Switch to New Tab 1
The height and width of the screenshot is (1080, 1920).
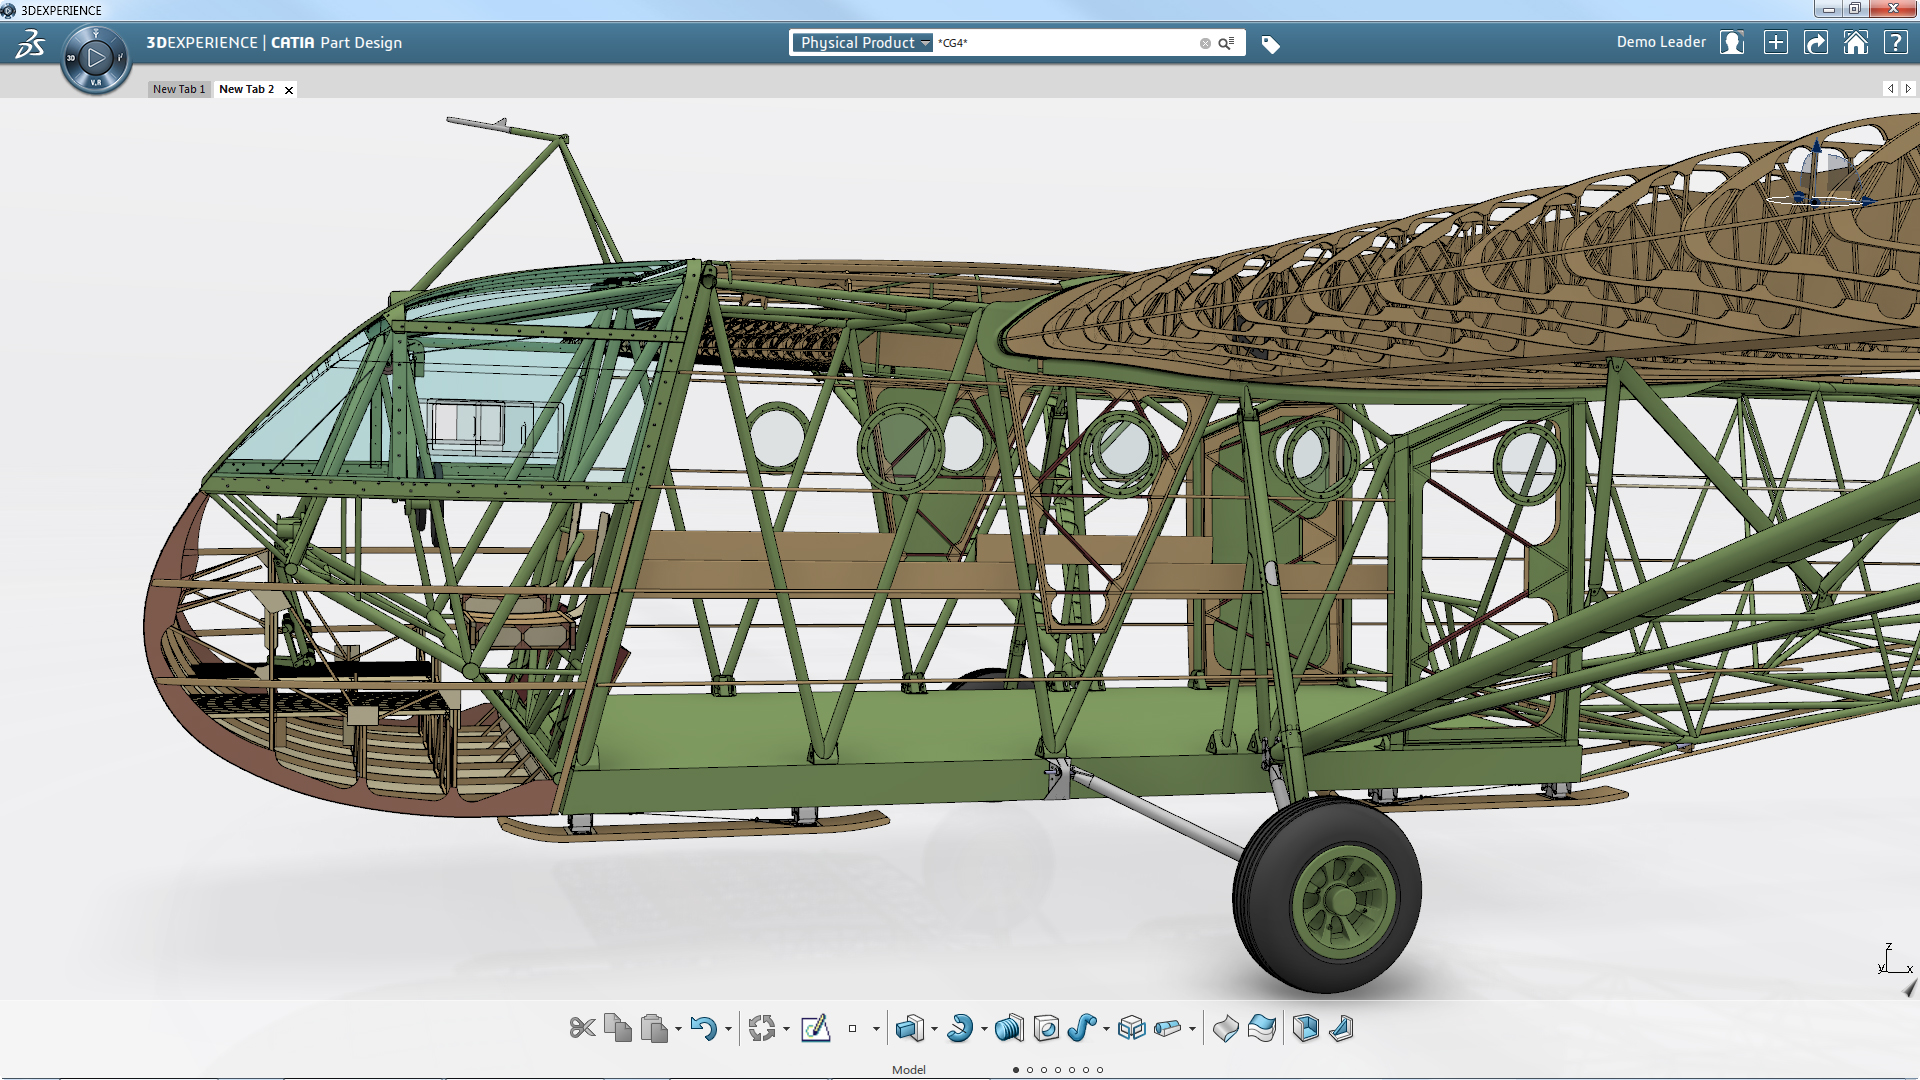point(179,89)
